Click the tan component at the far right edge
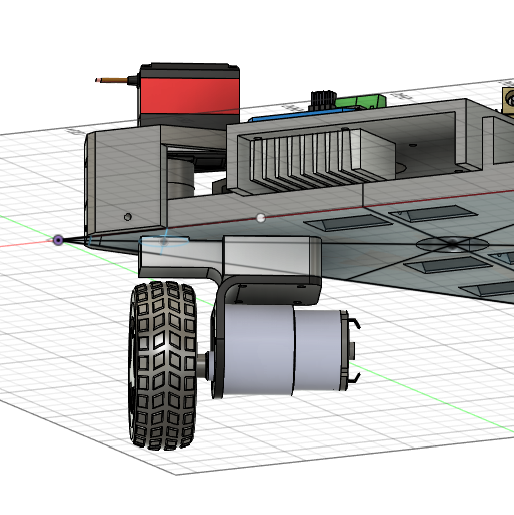514x515 pixels. tap(509, 100)
